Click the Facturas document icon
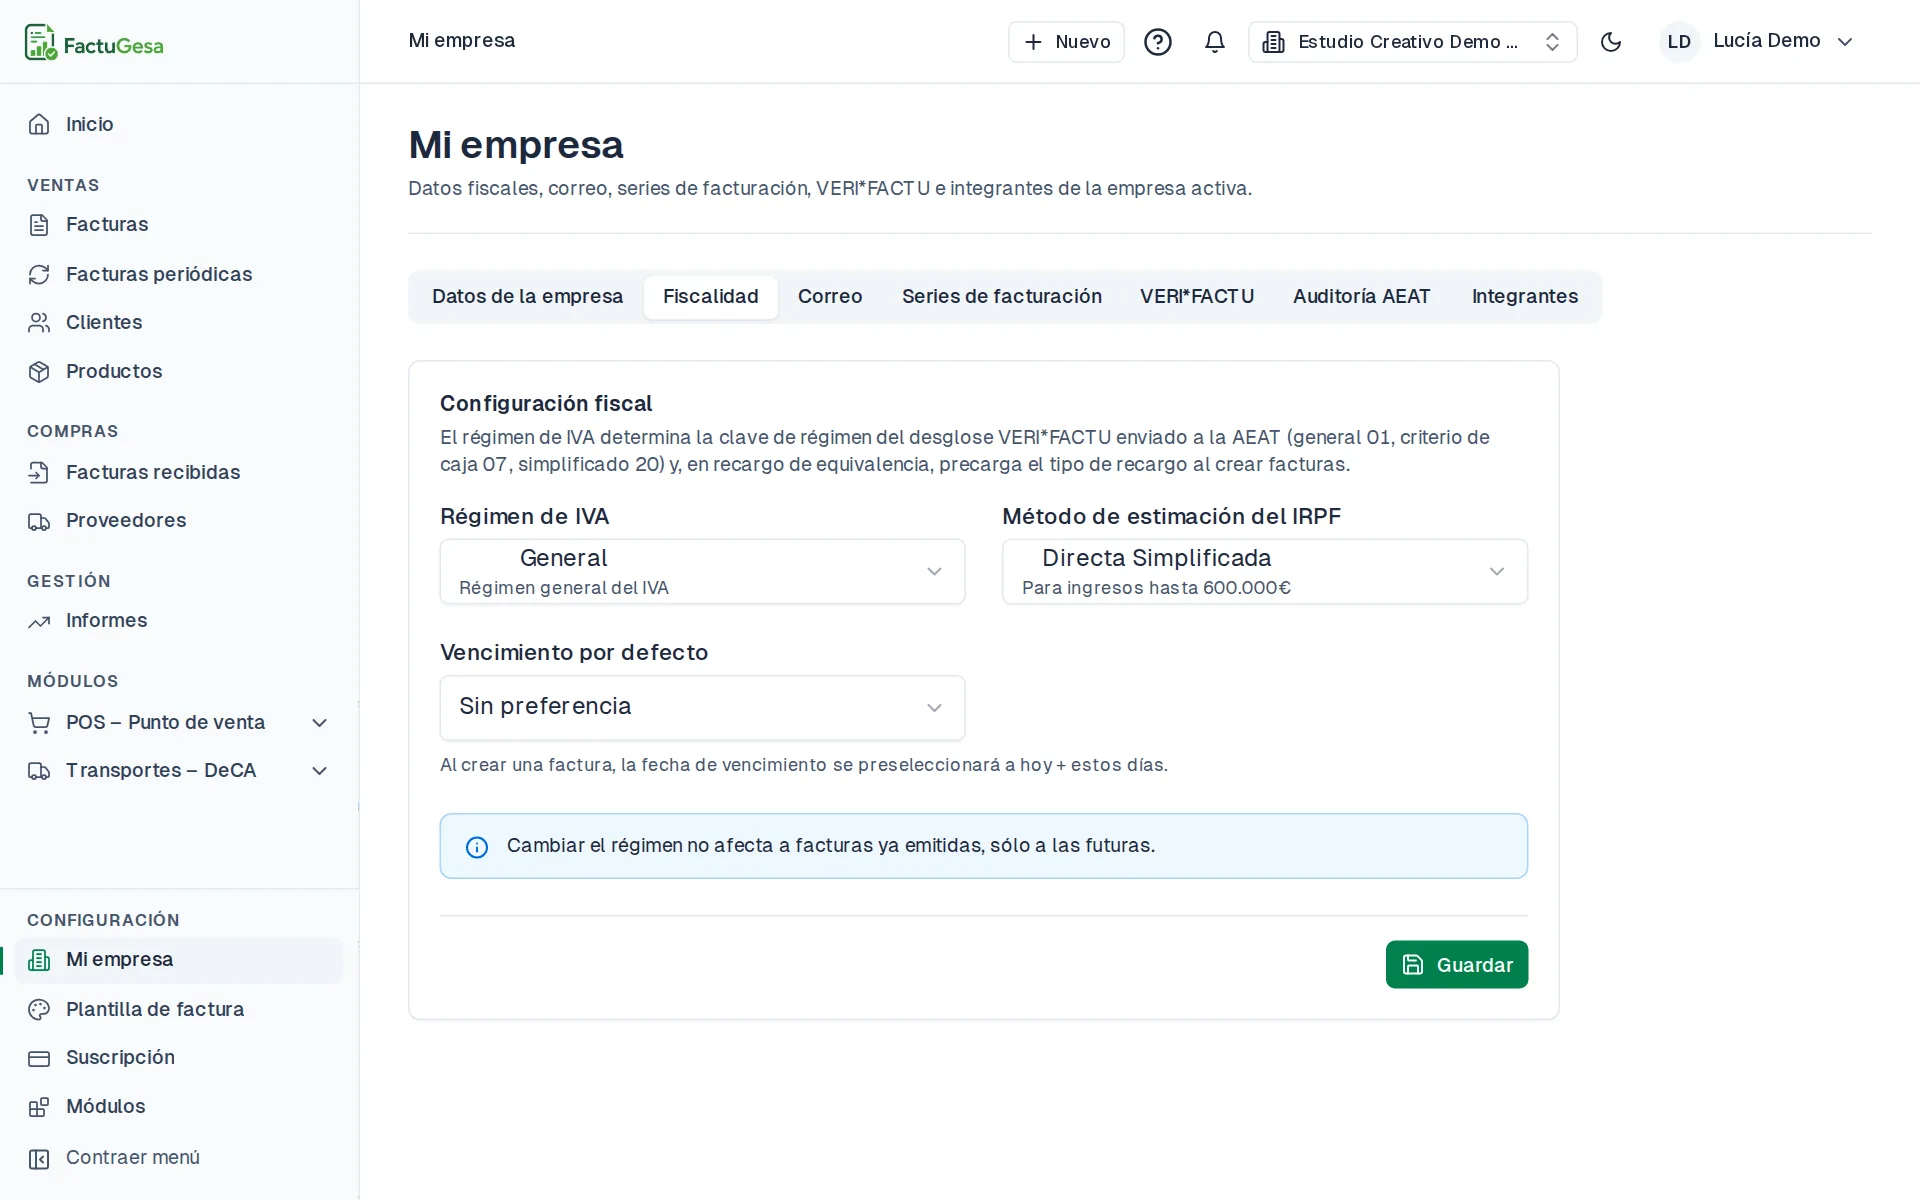 39,225
